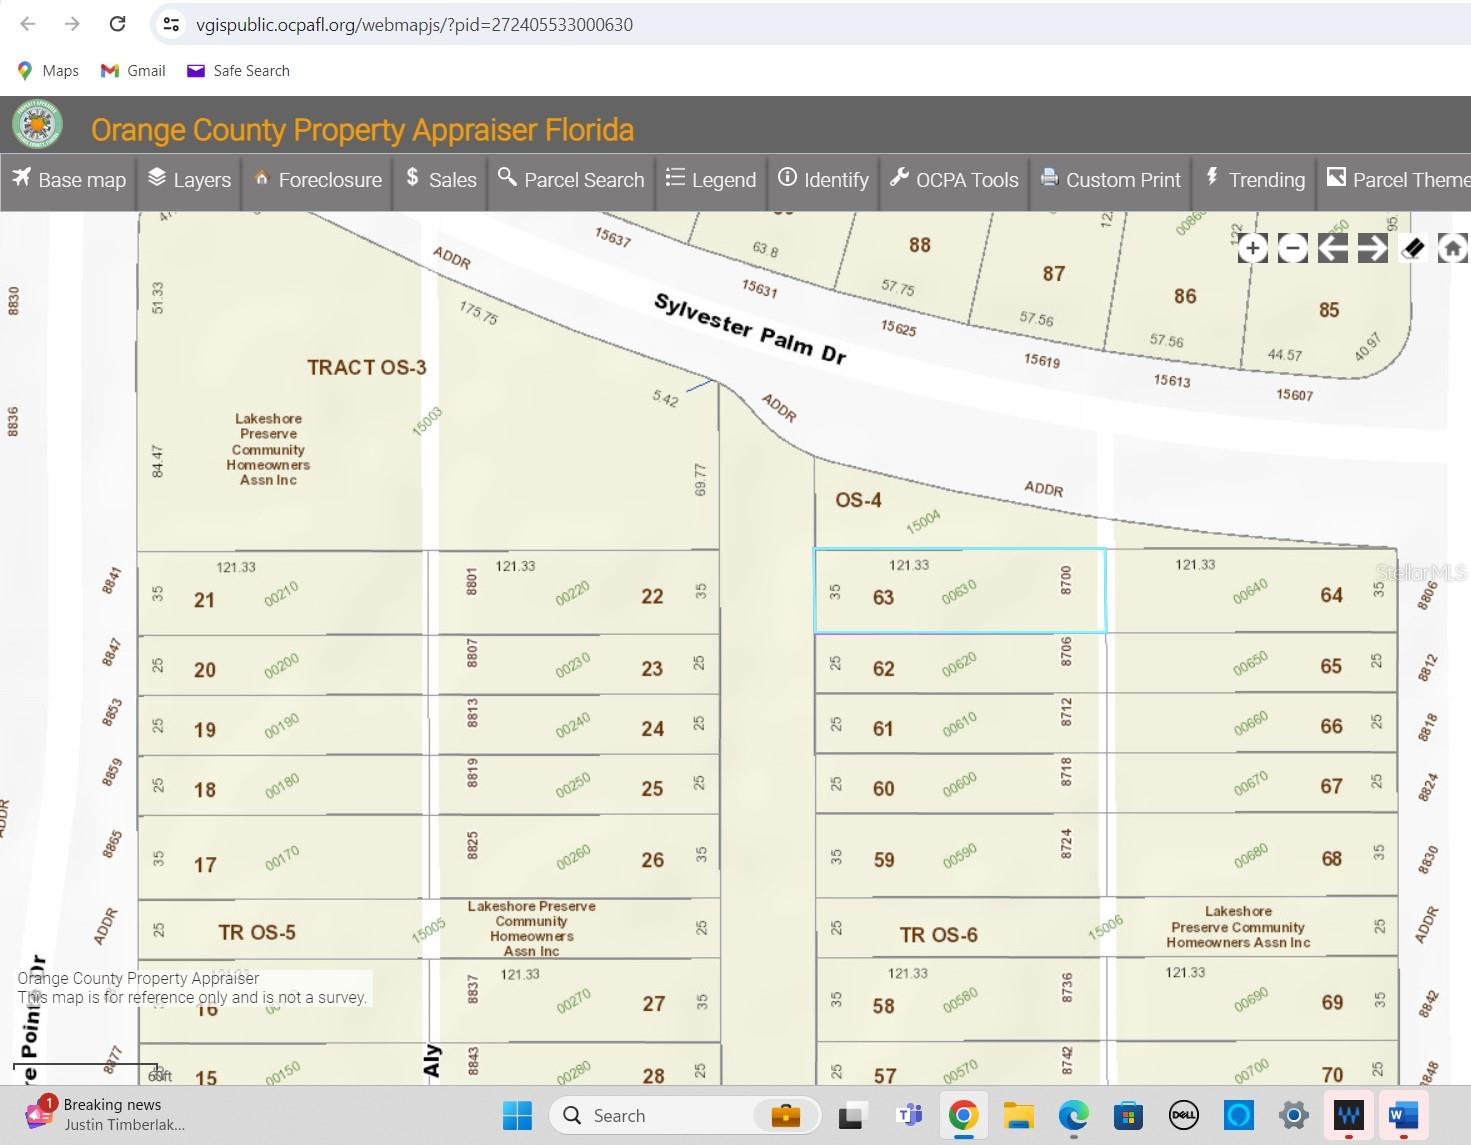Open Parcel Search tool
The width and height of the screenshot is (1471, 1145).
571,180
